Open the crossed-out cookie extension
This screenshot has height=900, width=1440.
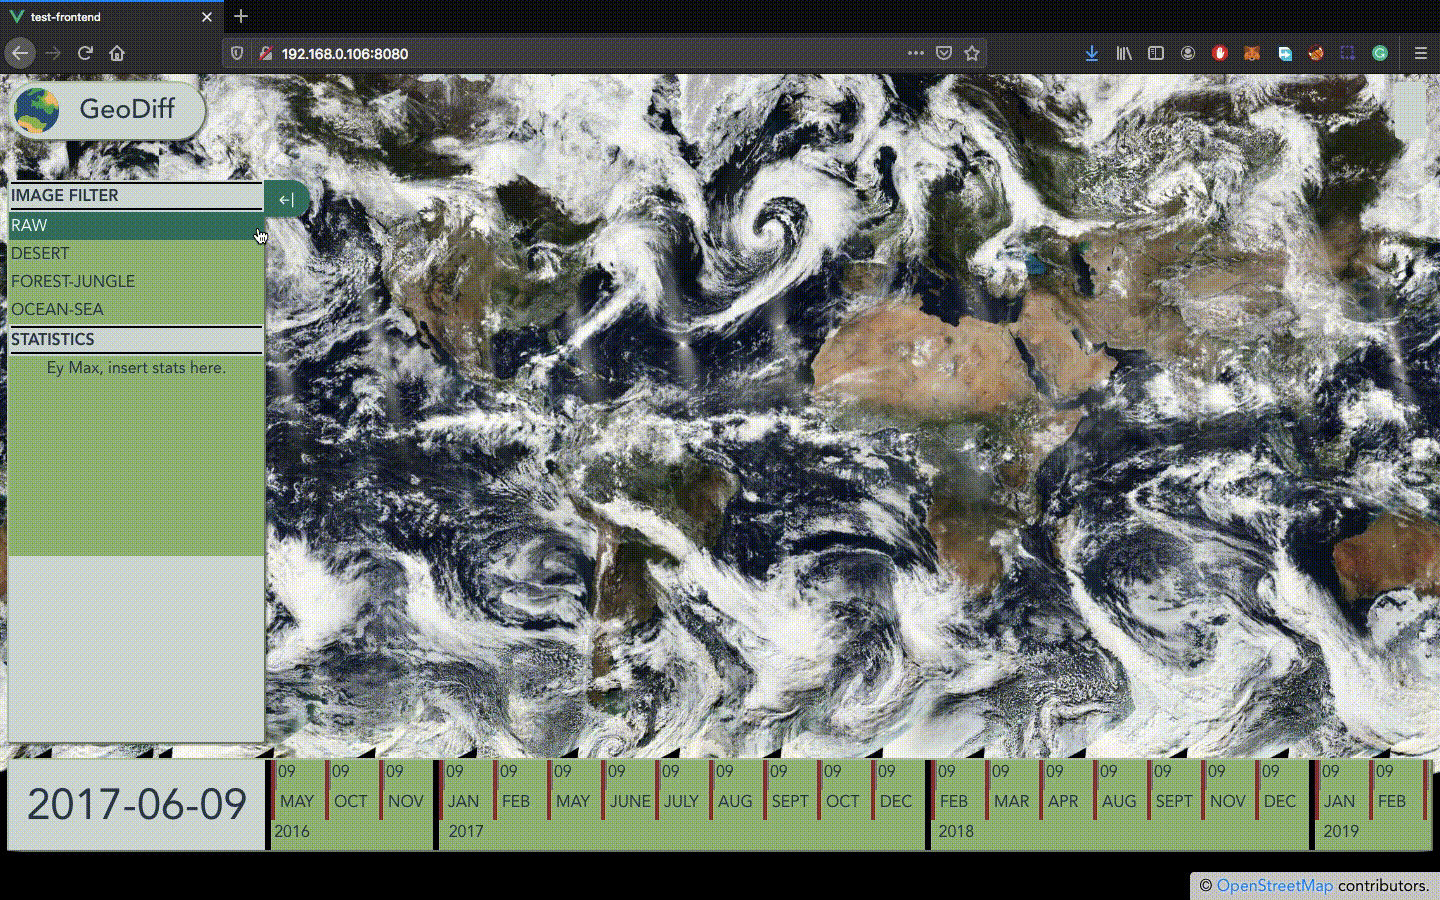pos(1316,53)
